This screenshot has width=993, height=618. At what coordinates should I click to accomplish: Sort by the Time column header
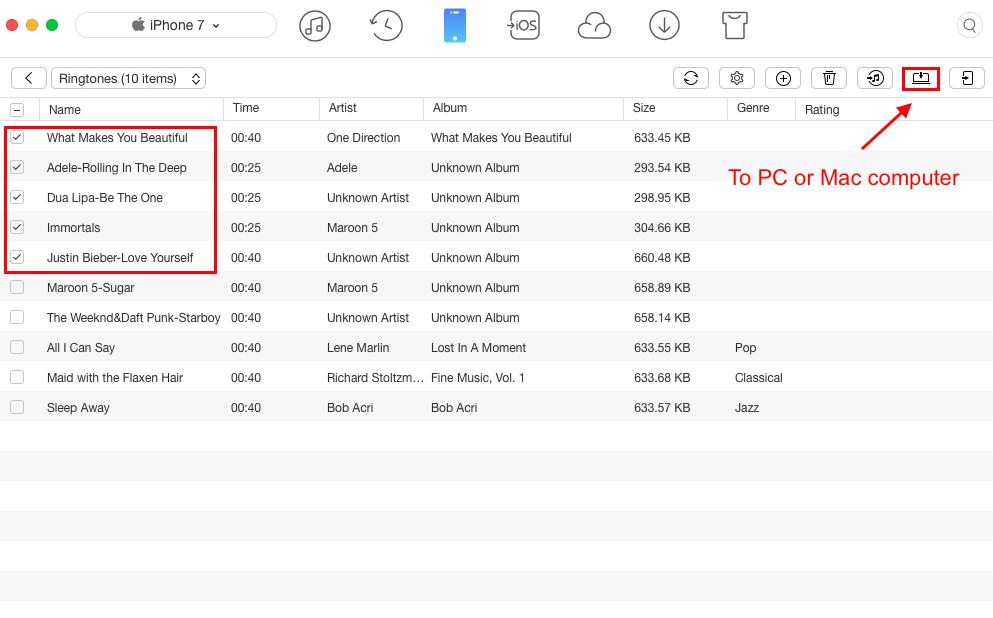(272, 108)
